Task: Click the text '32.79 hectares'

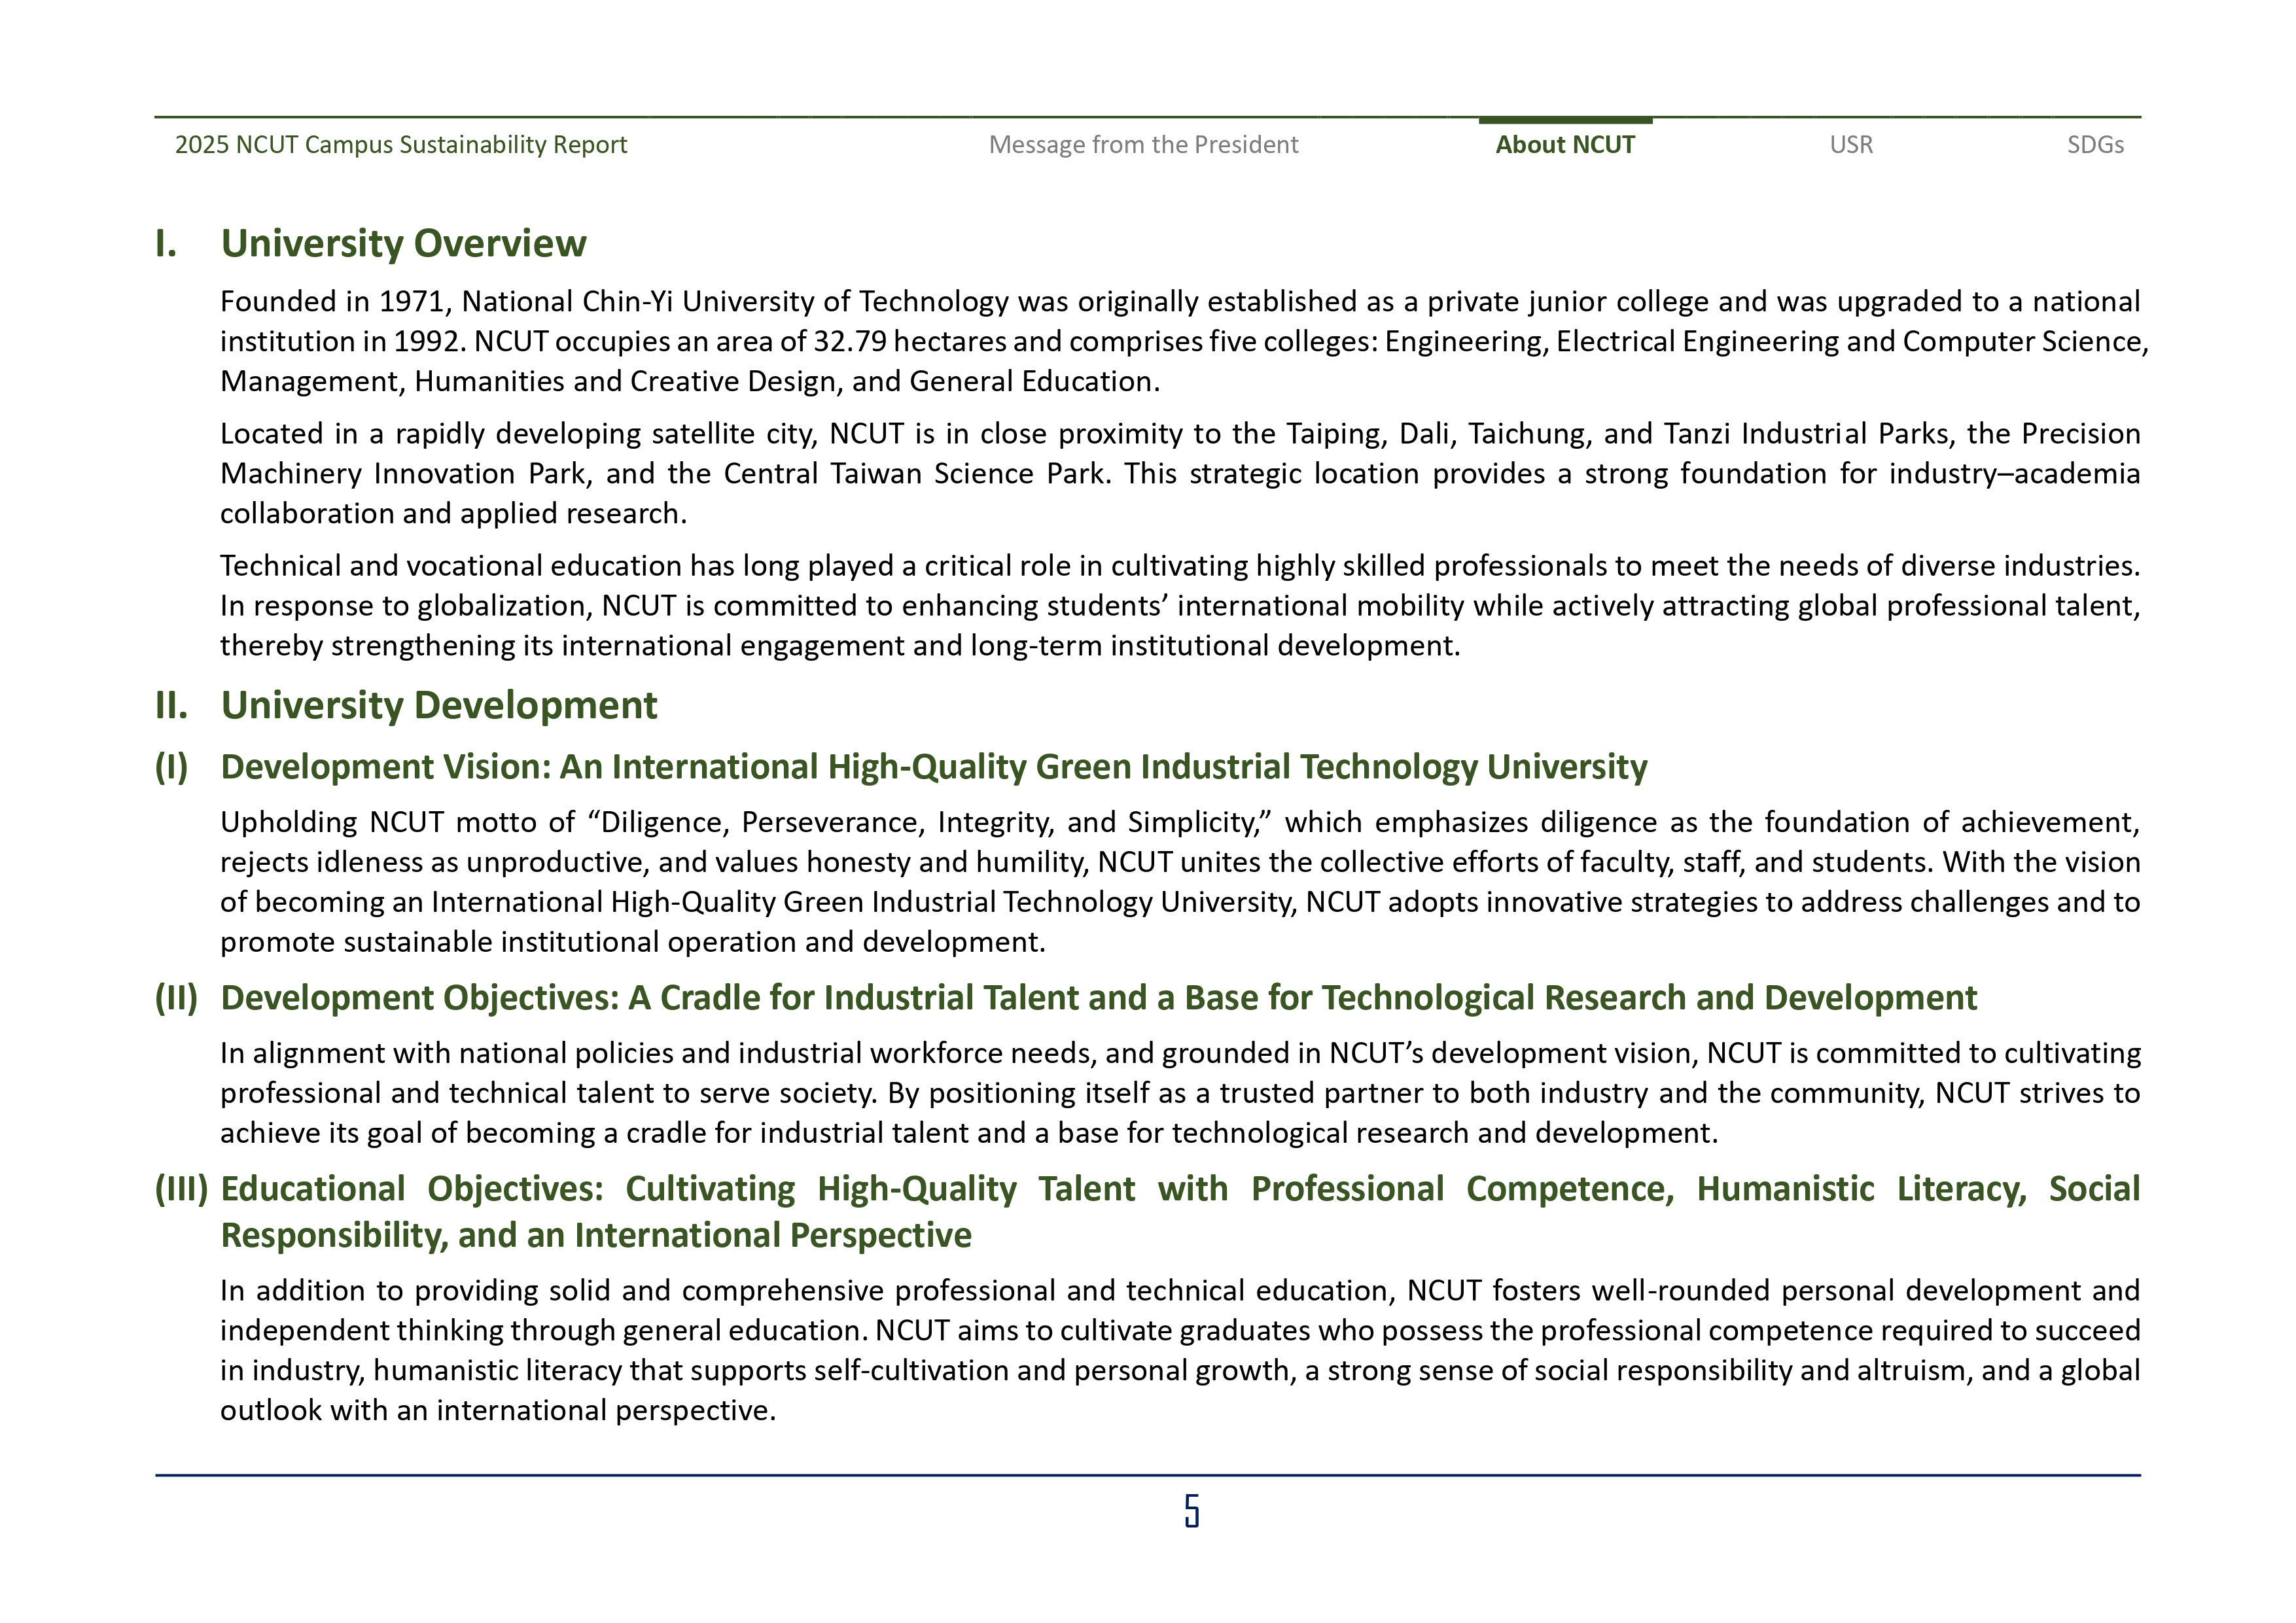Action: click(x=910, y=342)
